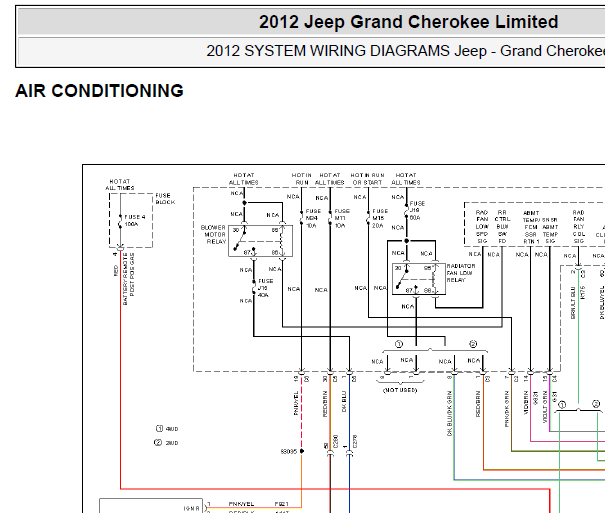Viewport: 605px width, 513px height.
Task: Click the "BRN/LT BLU" wire label
Action: pyautogui.click(x=573, y=303)
